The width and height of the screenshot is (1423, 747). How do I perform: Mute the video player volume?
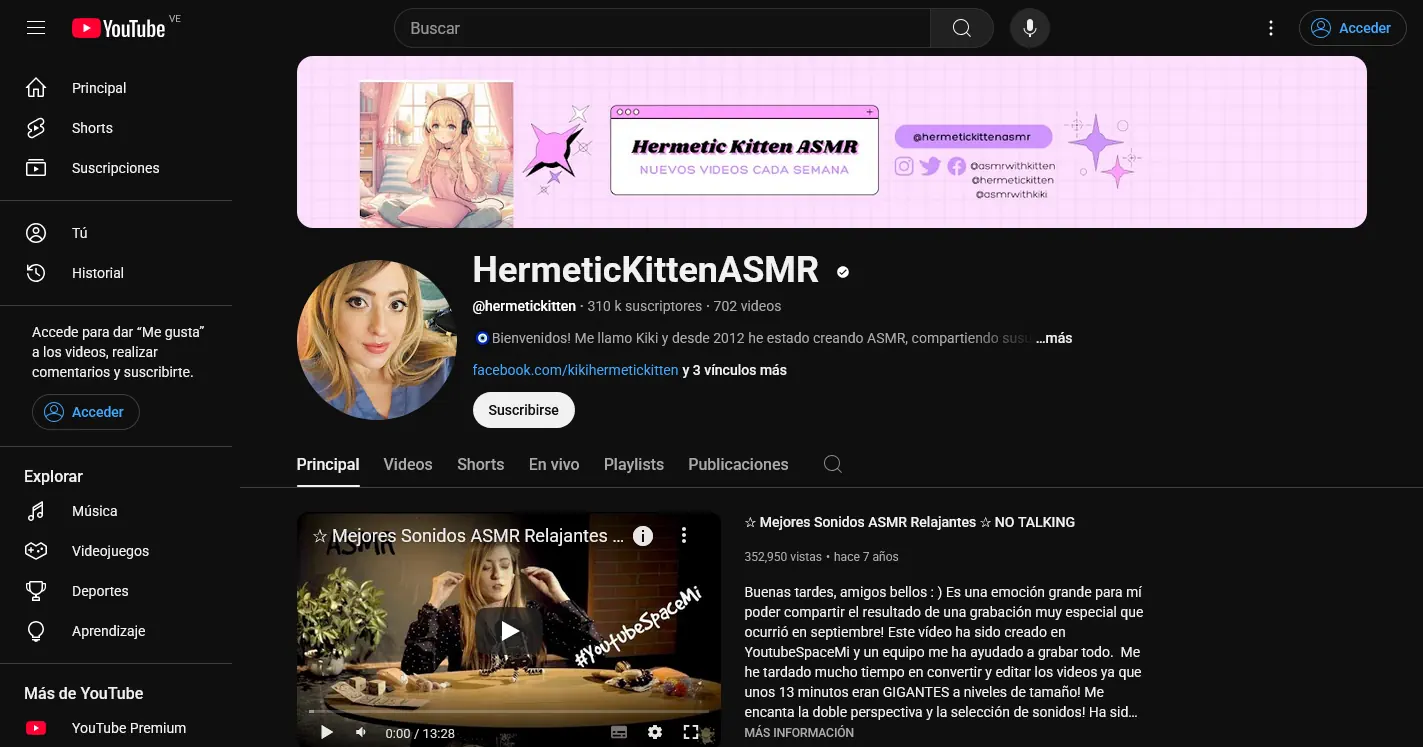361,732
